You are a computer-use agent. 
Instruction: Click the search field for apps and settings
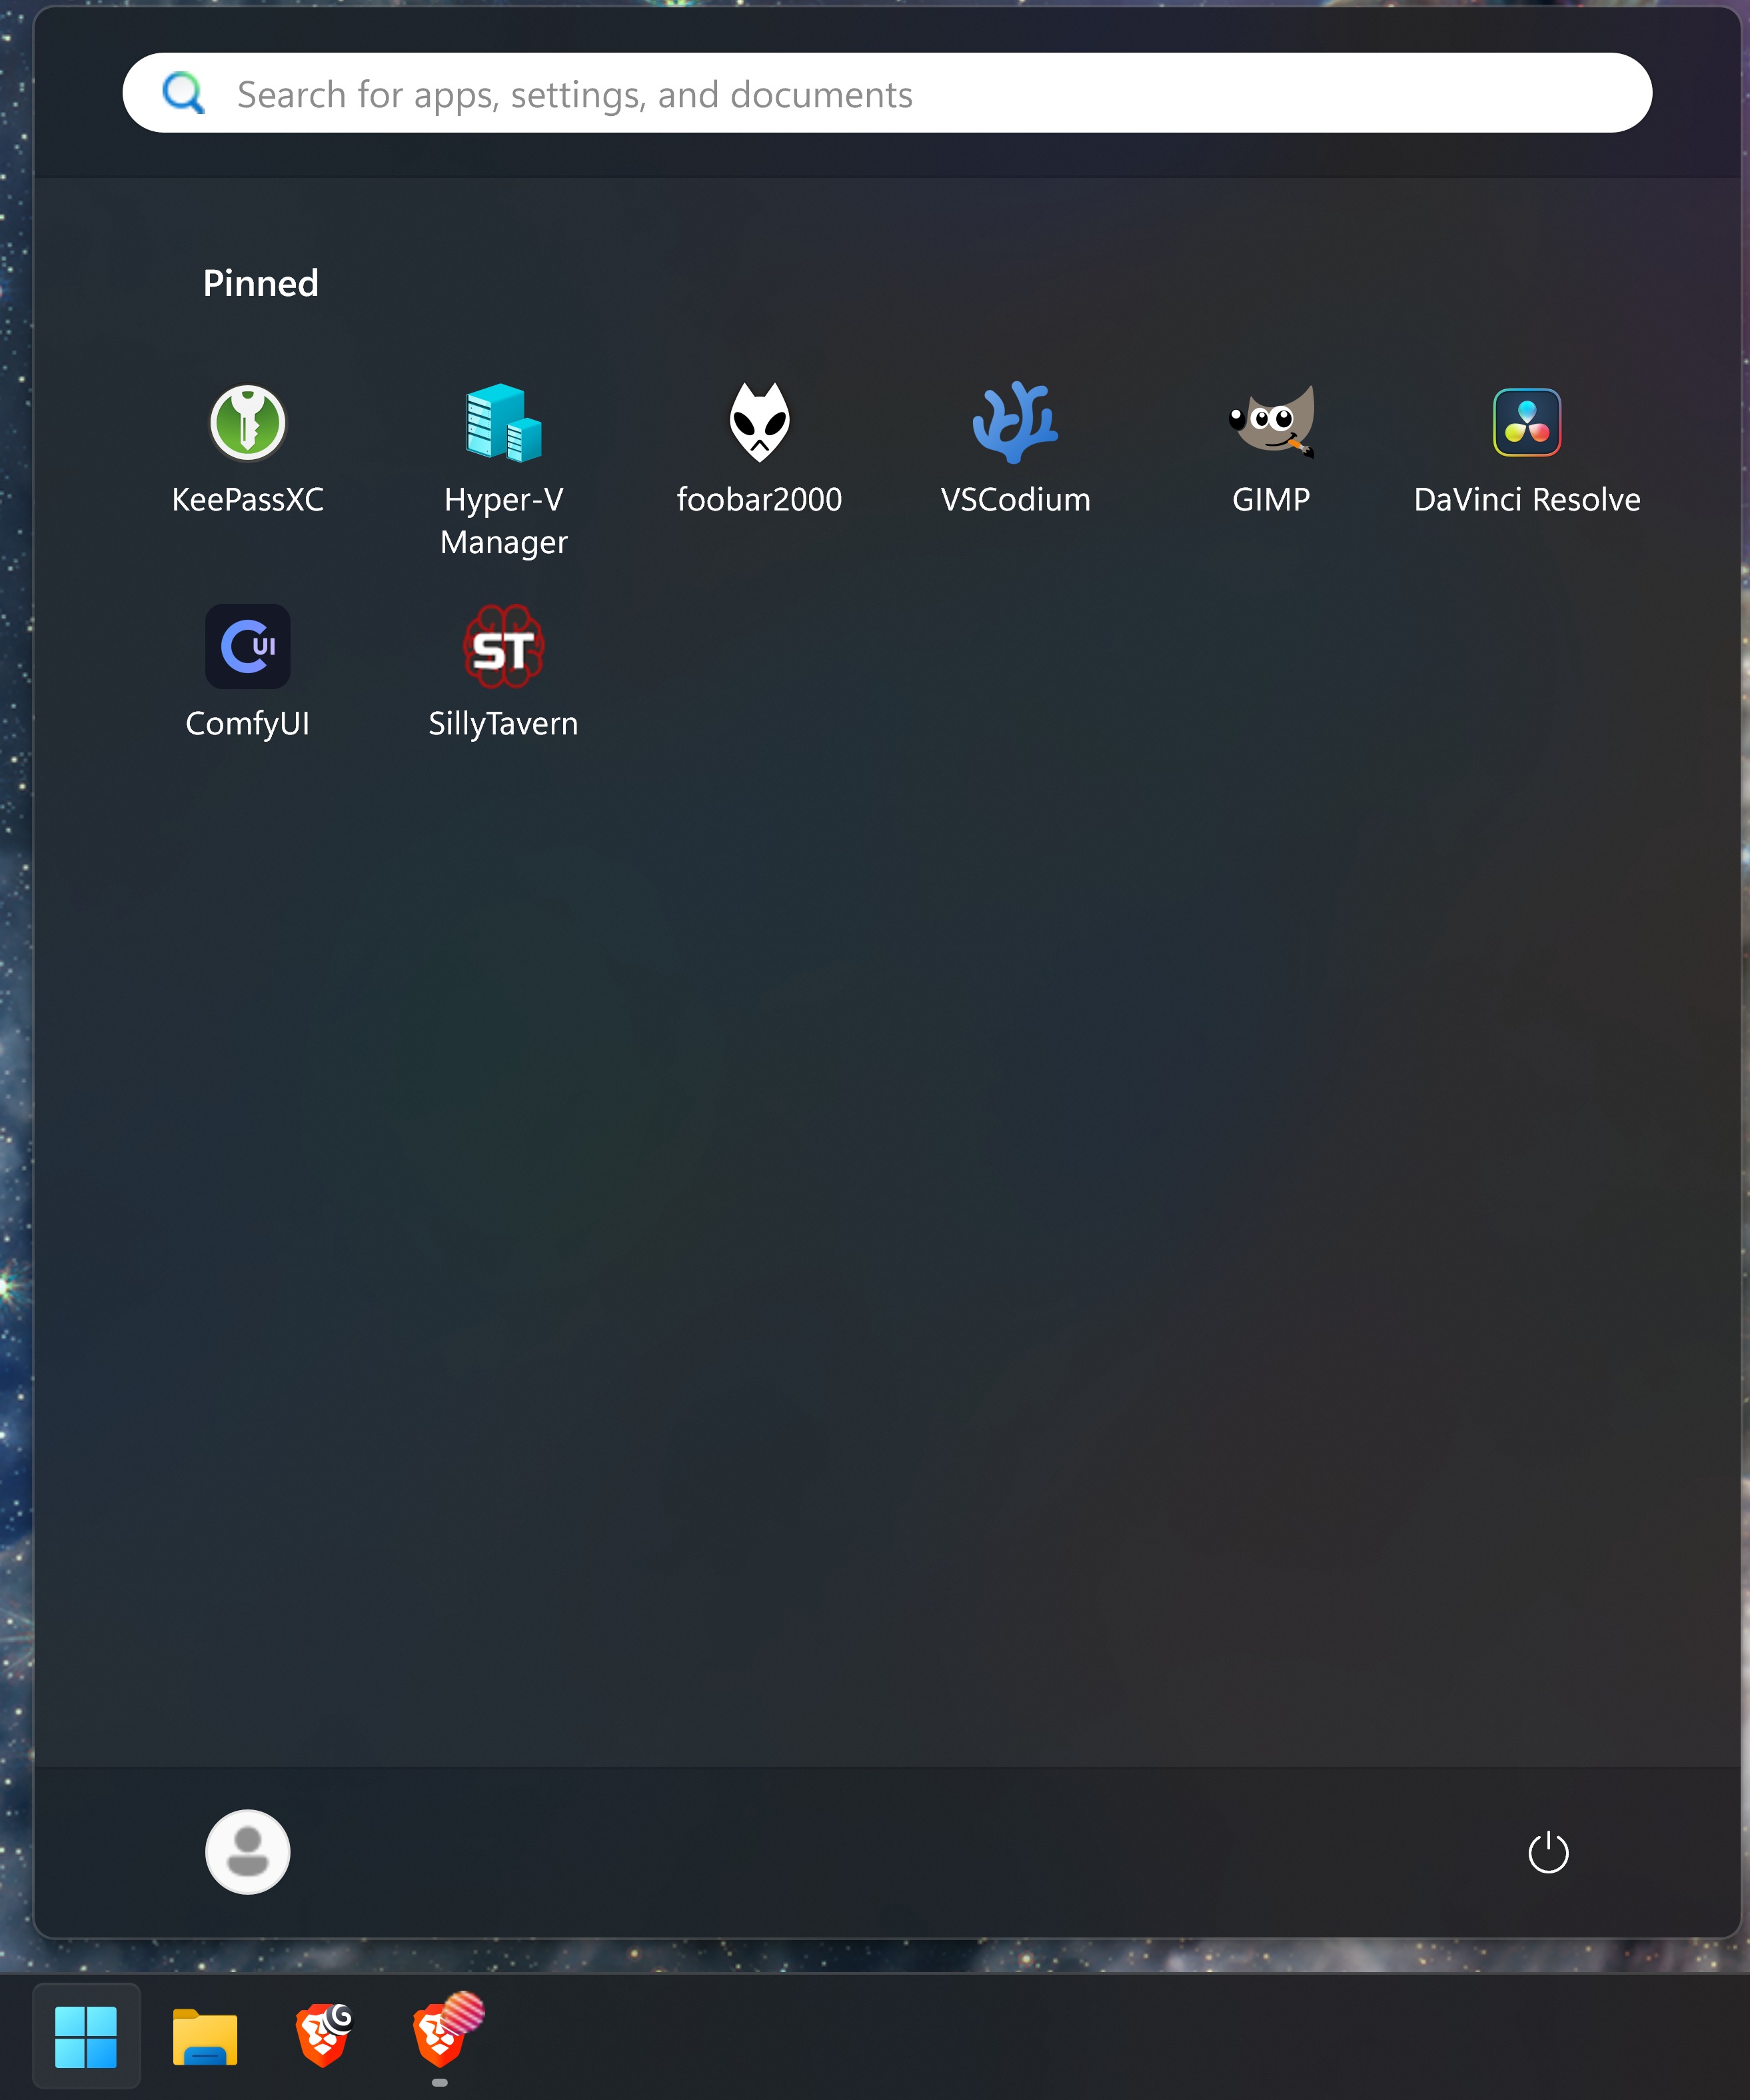coord(887,93)
